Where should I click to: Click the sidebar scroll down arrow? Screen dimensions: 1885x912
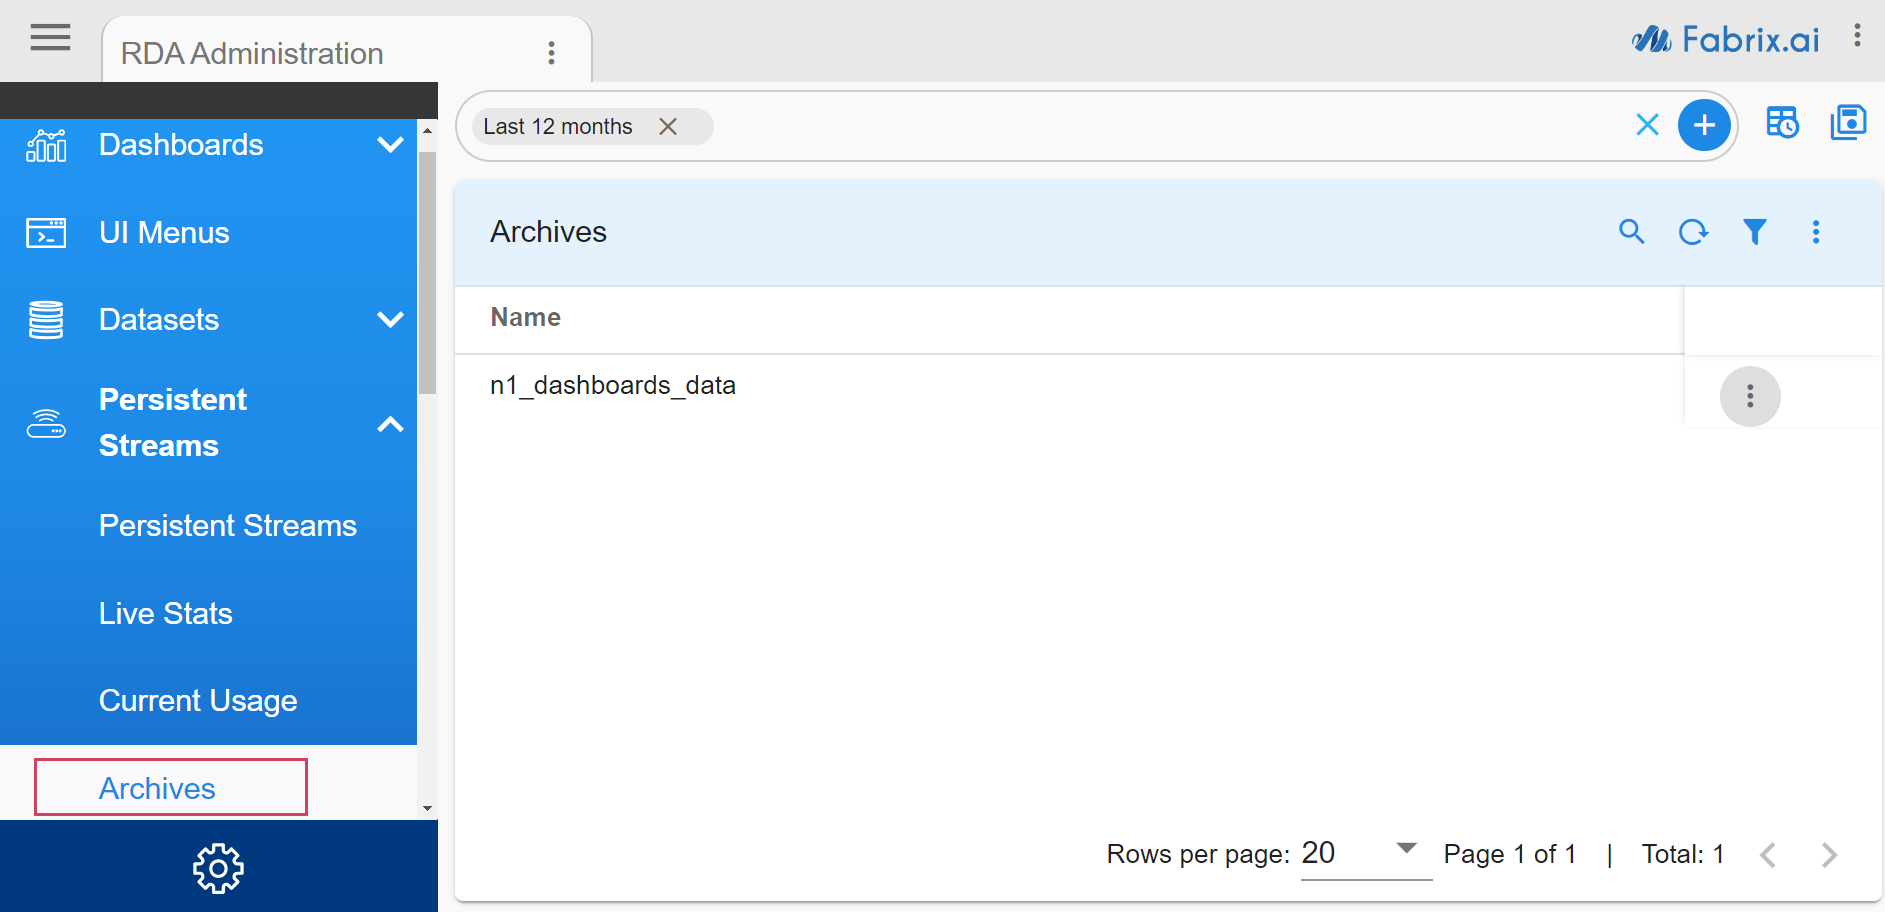pyautogui.click(x=428, y=808)
